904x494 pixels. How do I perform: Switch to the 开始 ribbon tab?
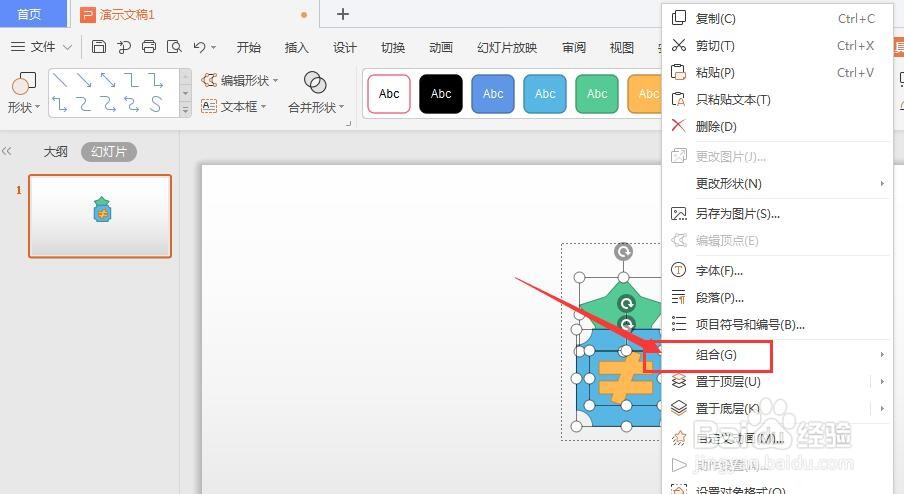pyautogui.click(x=248, y=47)
